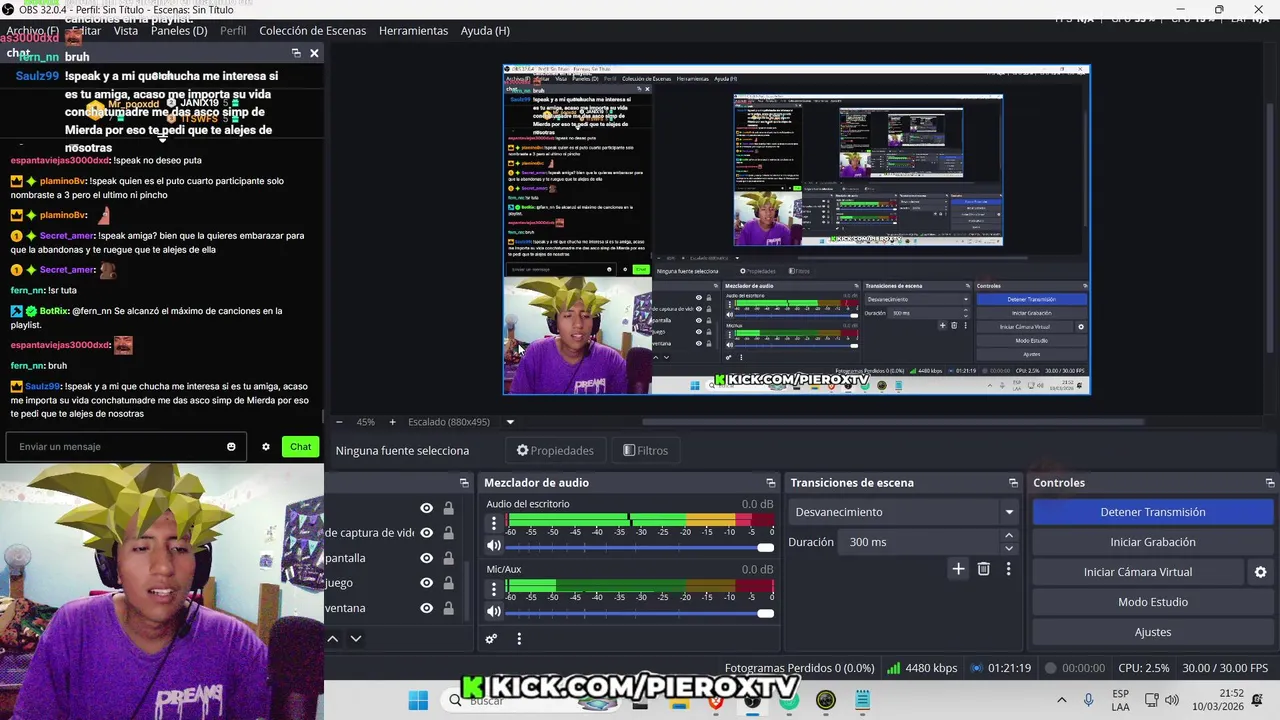
Task: Move selected source up
Action: (333, 639)
